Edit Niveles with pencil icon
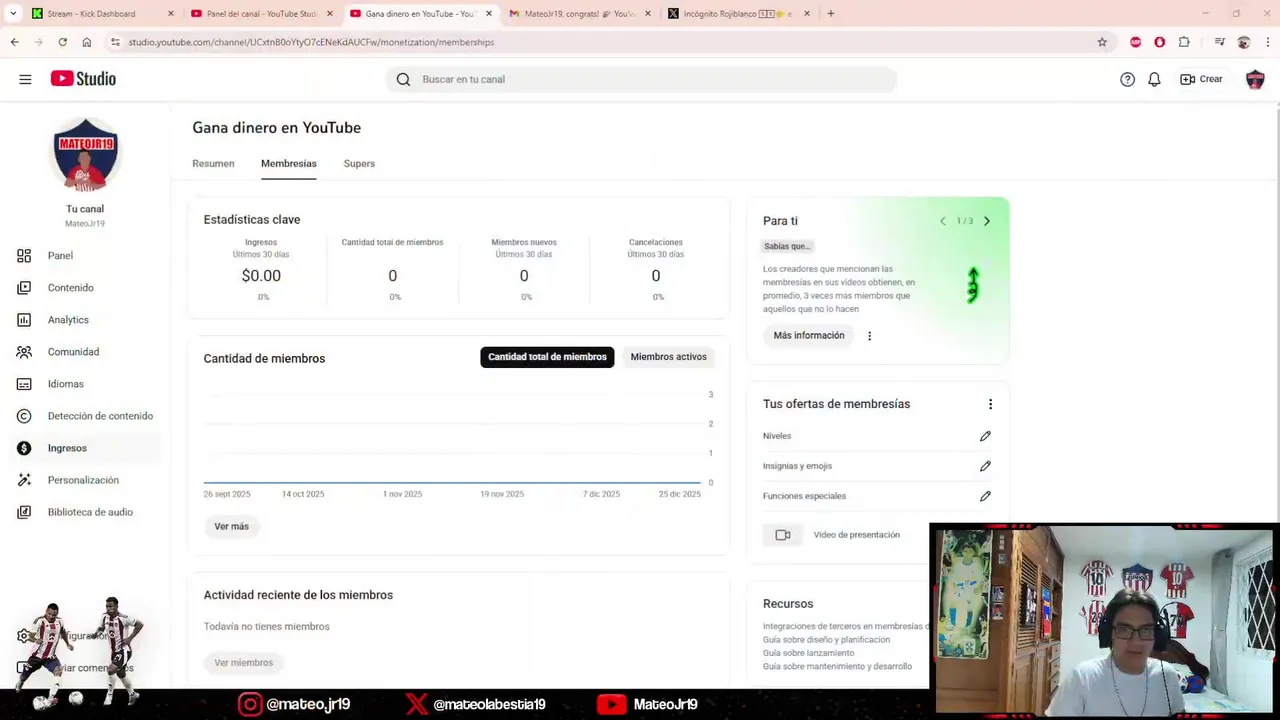This screenshot has height=720, width=1280. coord(985,436)
